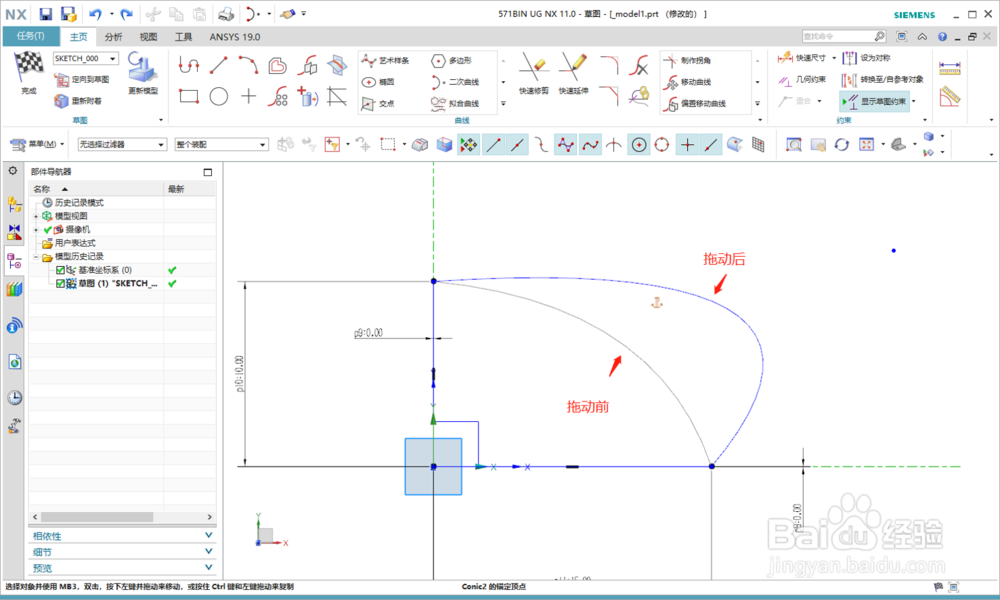Switch to the ANSYS 19.0 tab
The height and width of the screenshot is (600, 1000).
tap(235, 37)
